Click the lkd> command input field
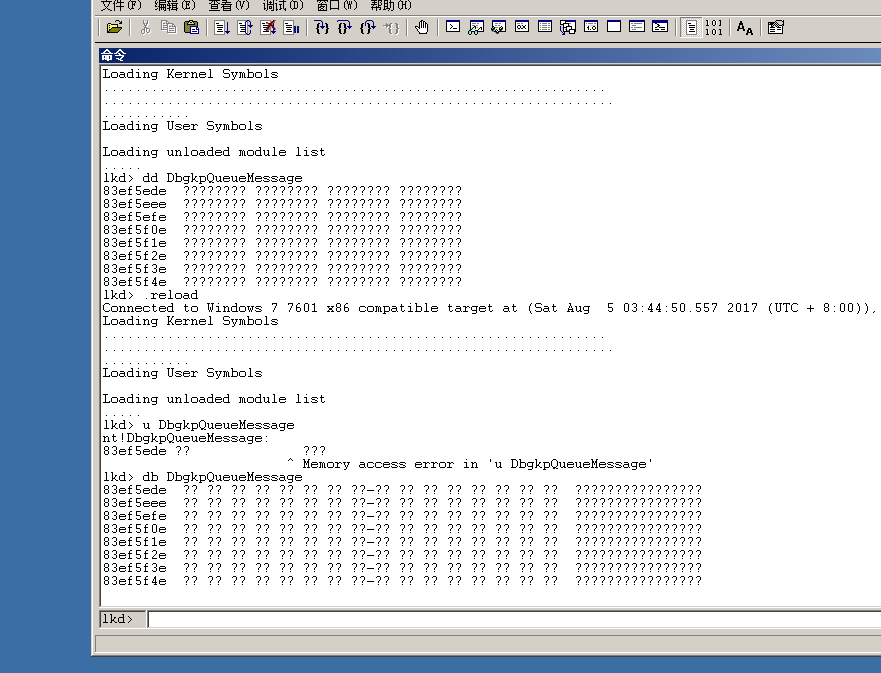Image resolution: width=881 pixels, height=673 pixels. pyautogui.click(x=514, y=619)
